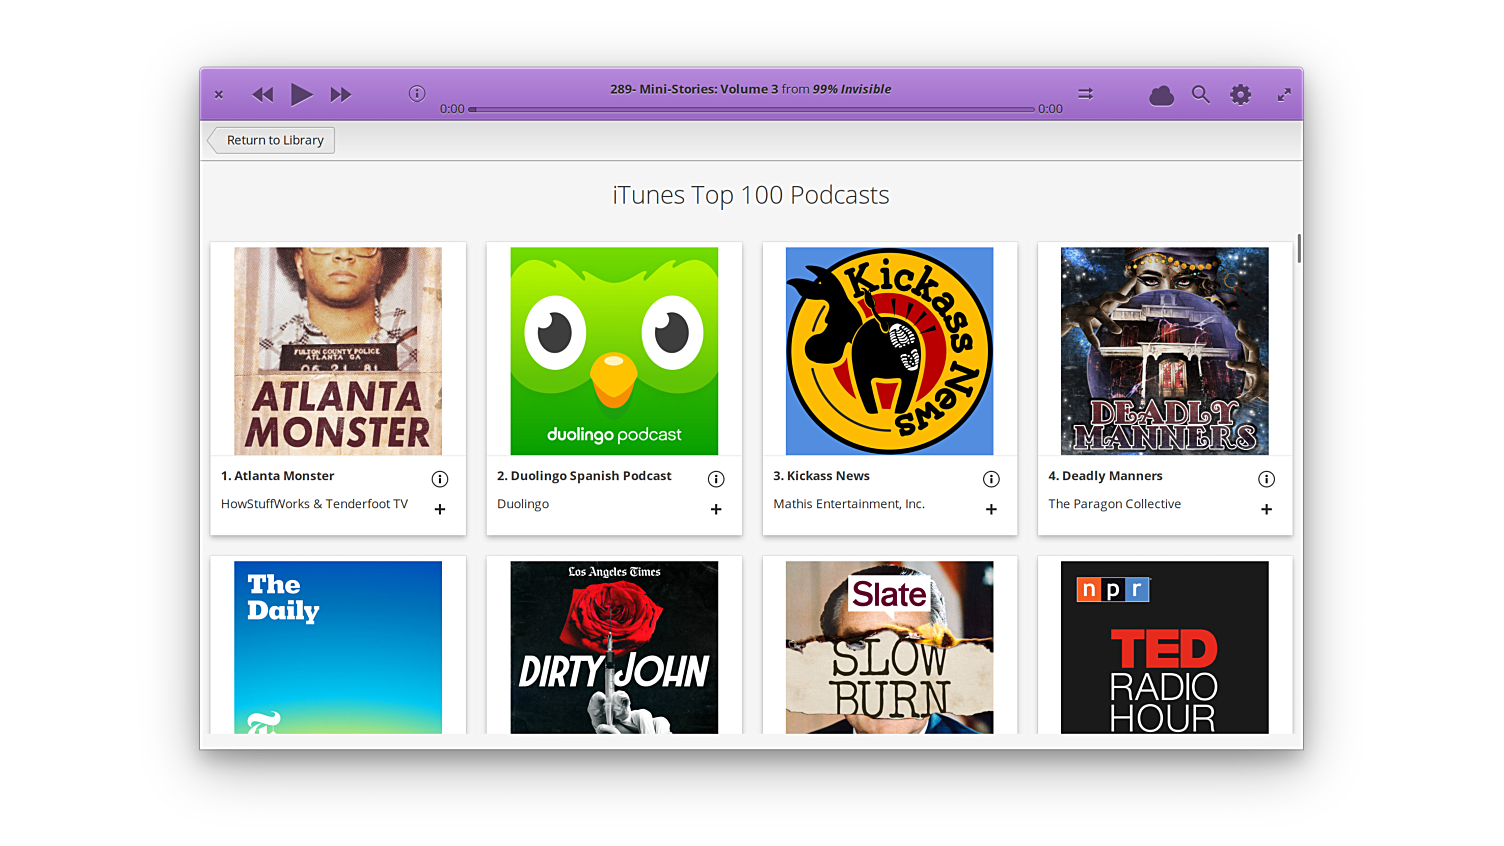Add Duolingo Spanish Podcast with plus icon

[x=716, y=509]
